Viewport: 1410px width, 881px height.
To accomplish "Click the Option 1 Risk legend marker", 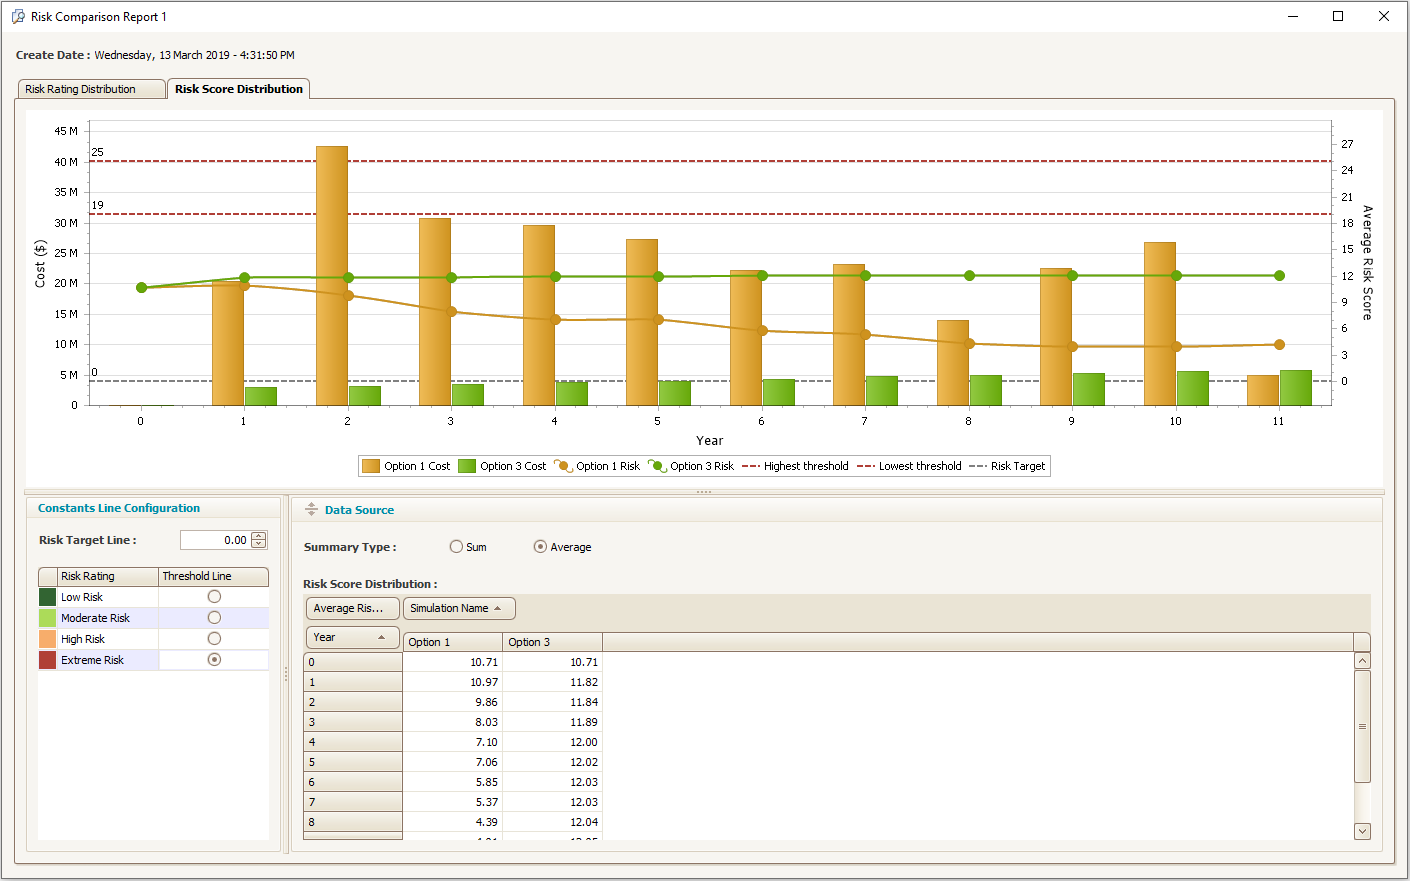I will point(563,466).
